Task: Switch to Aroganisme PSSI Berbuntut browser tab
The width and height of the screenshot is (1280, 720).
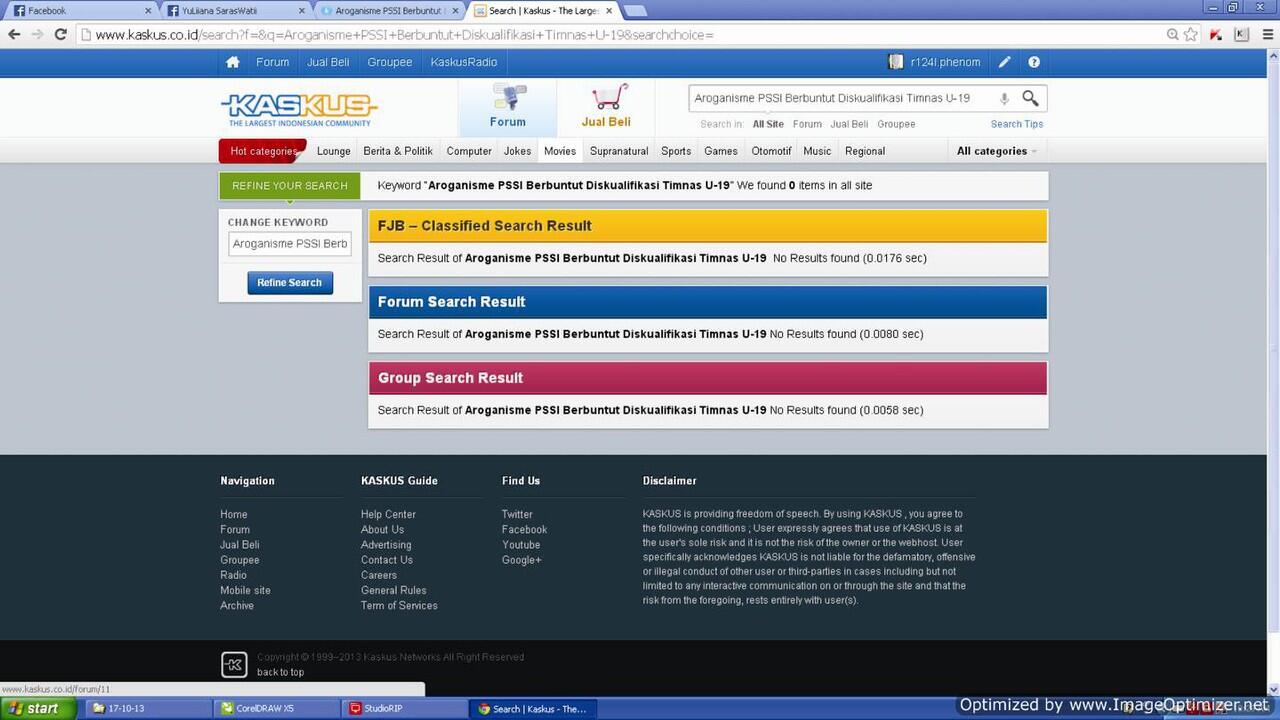Action: tap(388, 11)
